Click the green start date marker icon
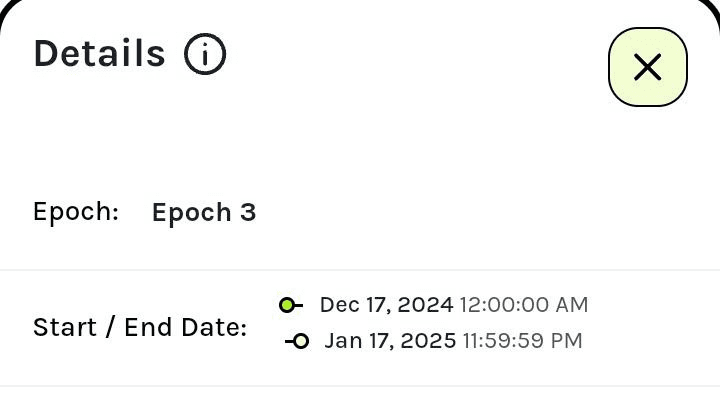Viewport: 720px width, 410px height. pyautogui.click(x=288, y=305)
